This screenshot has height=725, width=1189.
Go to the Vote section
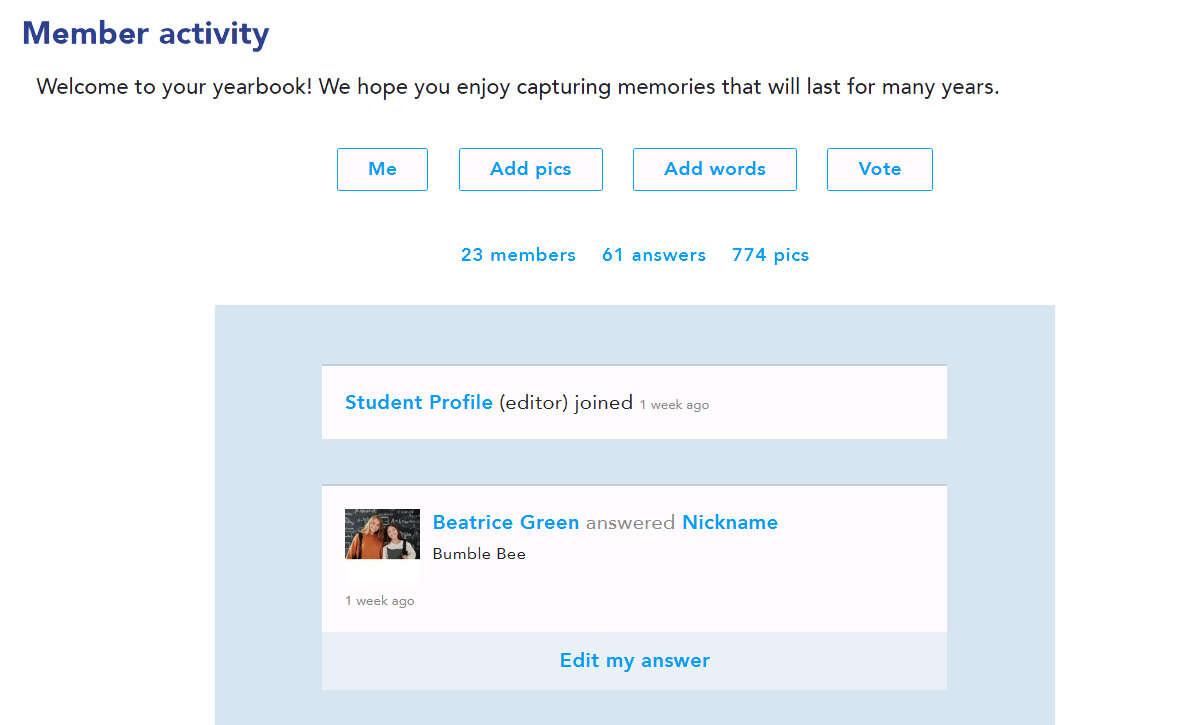(x=879, y=169)
